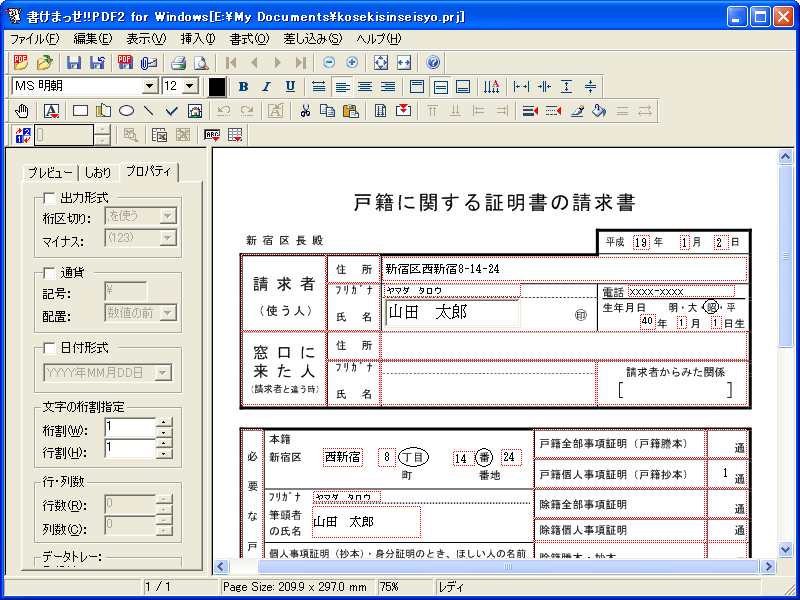Click the solid line style icon
Image resolution: width=800 pixels, height=600 pixels.
530,111
